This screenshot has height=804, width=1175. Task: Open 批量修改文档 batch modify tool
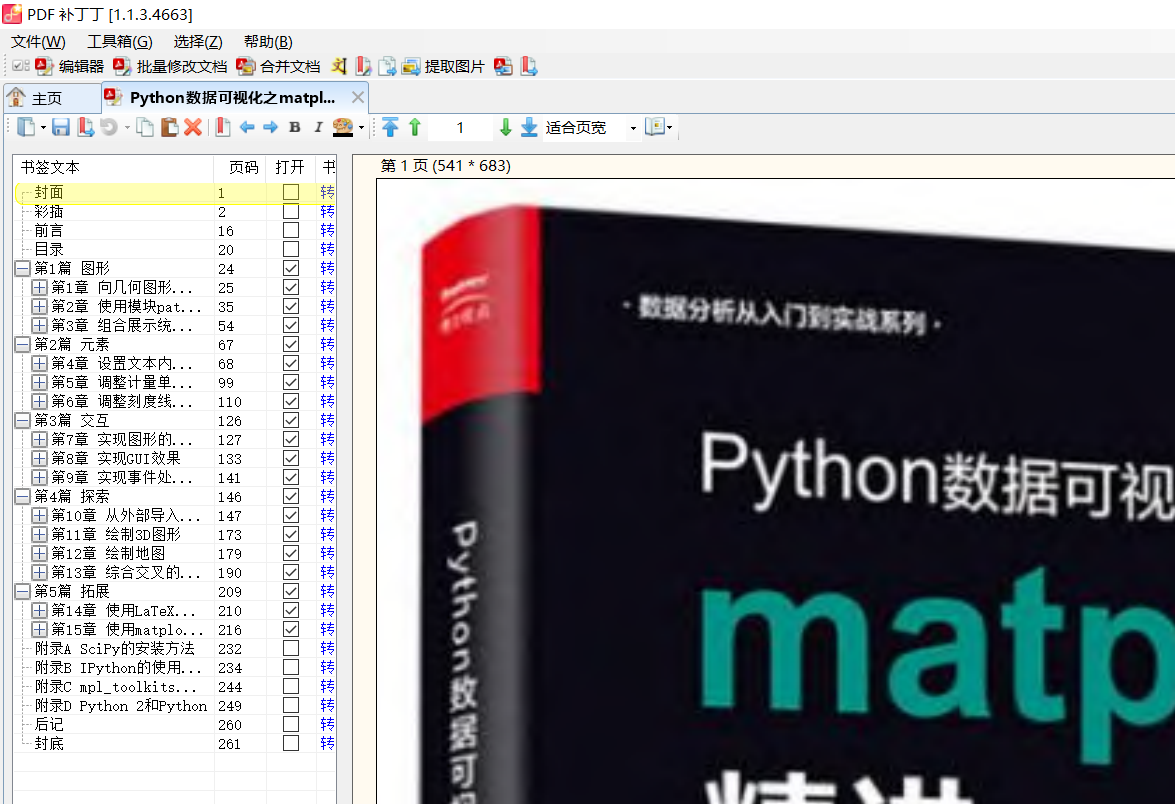tap(170, 67)
